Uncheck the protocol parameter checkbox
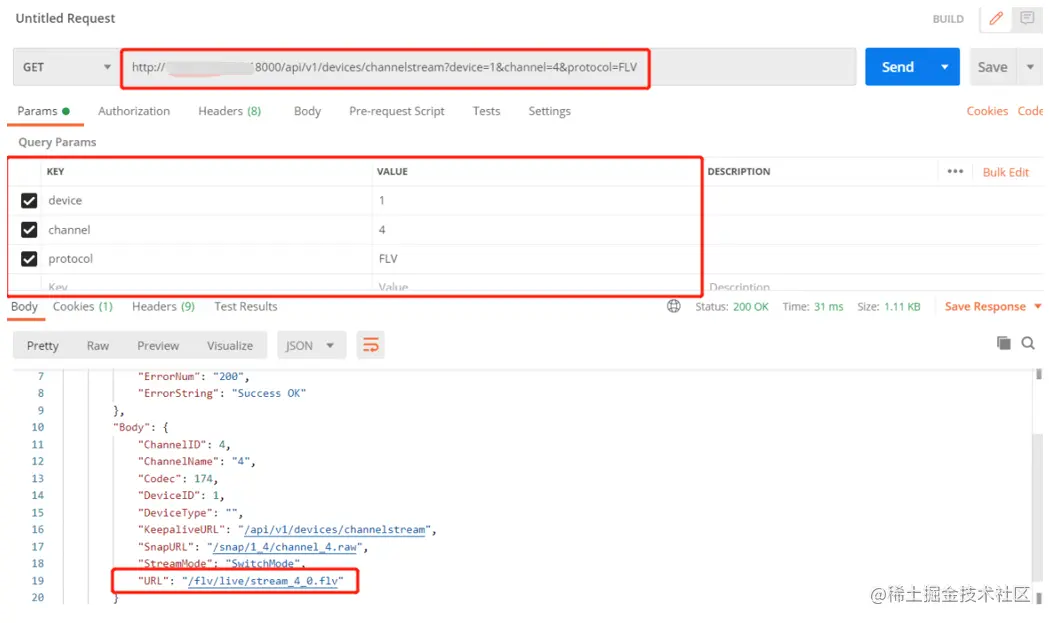Image resolution: width=1049 pixels, height=623 pixels. (29, 258)
